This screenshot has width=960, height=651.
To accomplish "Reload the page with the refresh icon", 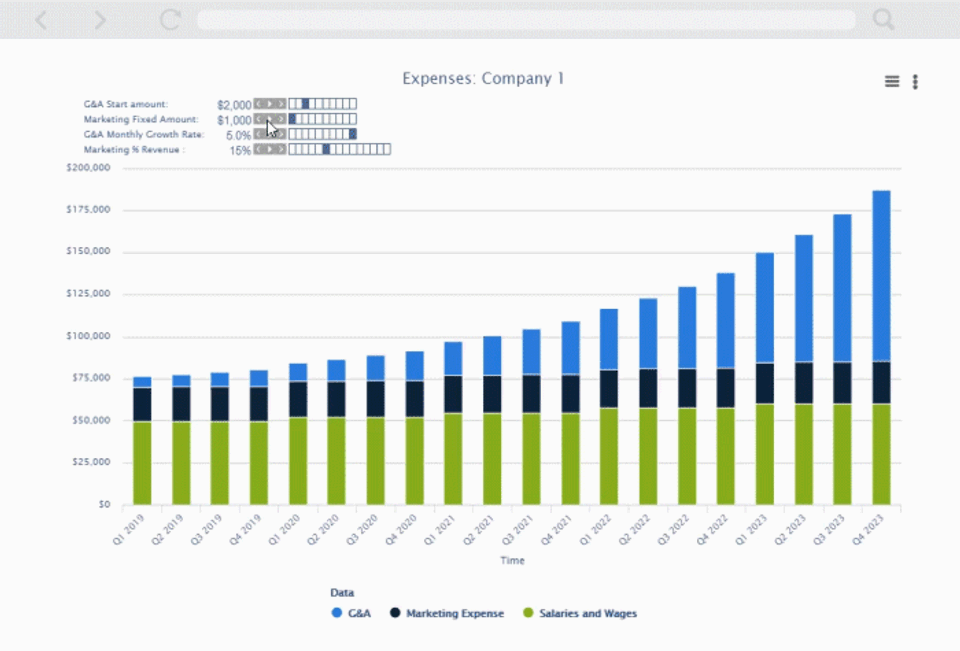I will (169, 19).
